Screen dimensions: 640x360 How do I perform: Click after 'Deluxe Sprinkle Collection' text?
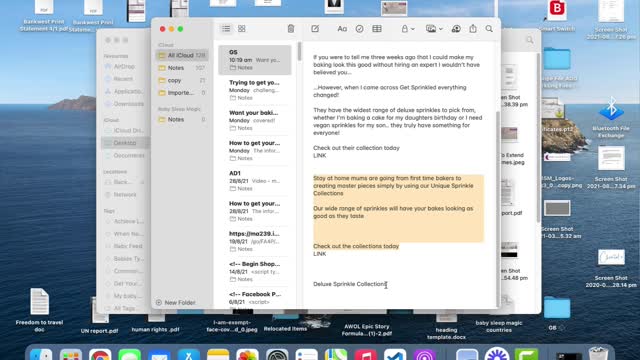[387, 284]
